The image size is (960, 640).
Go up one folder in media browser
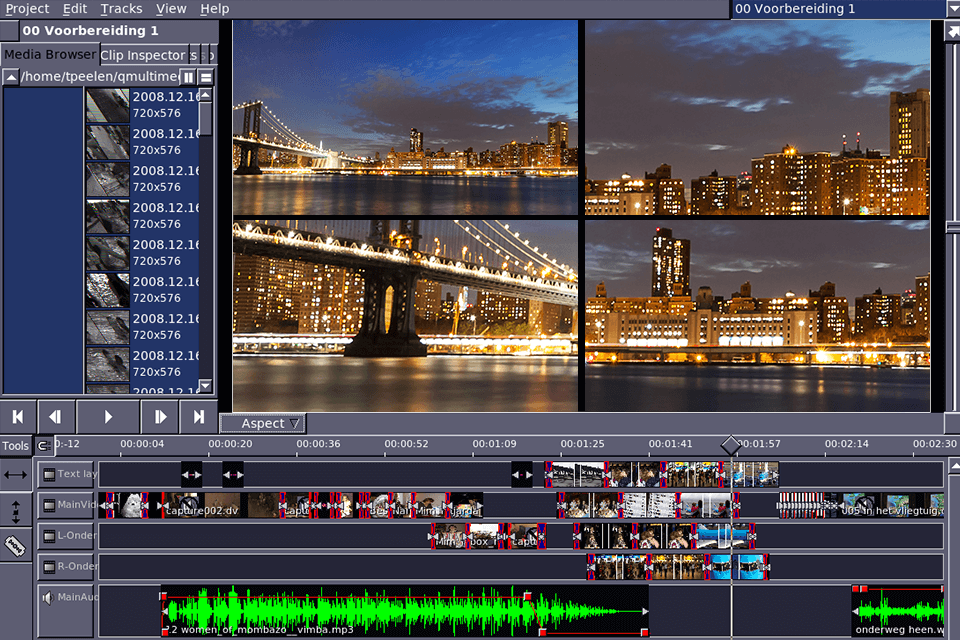click(x=11, y=77)
